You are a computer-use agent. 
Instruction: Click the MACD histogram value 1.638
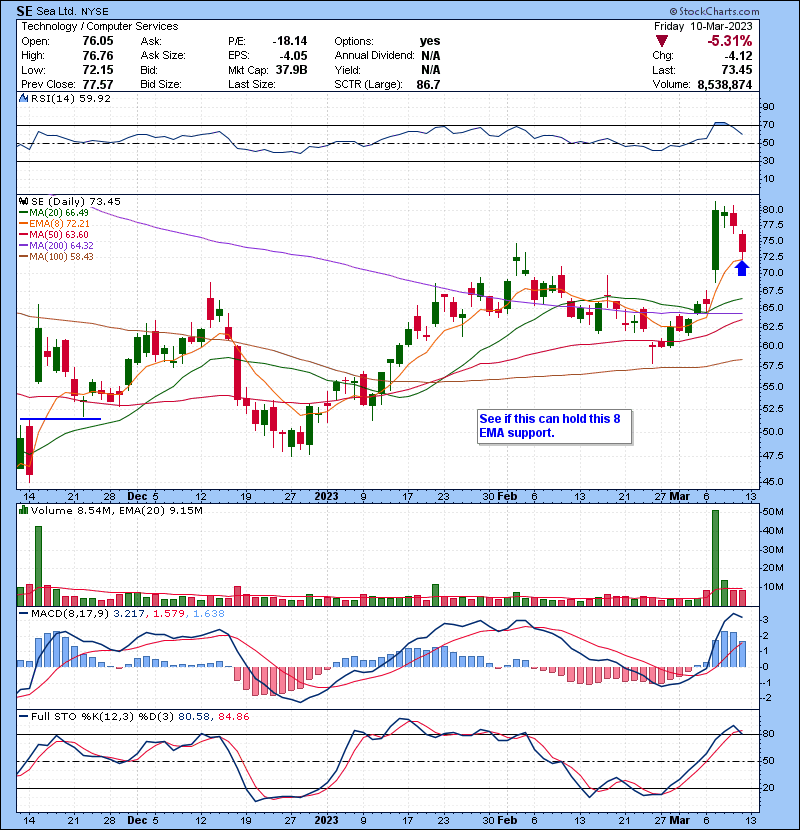click(209, 614)
